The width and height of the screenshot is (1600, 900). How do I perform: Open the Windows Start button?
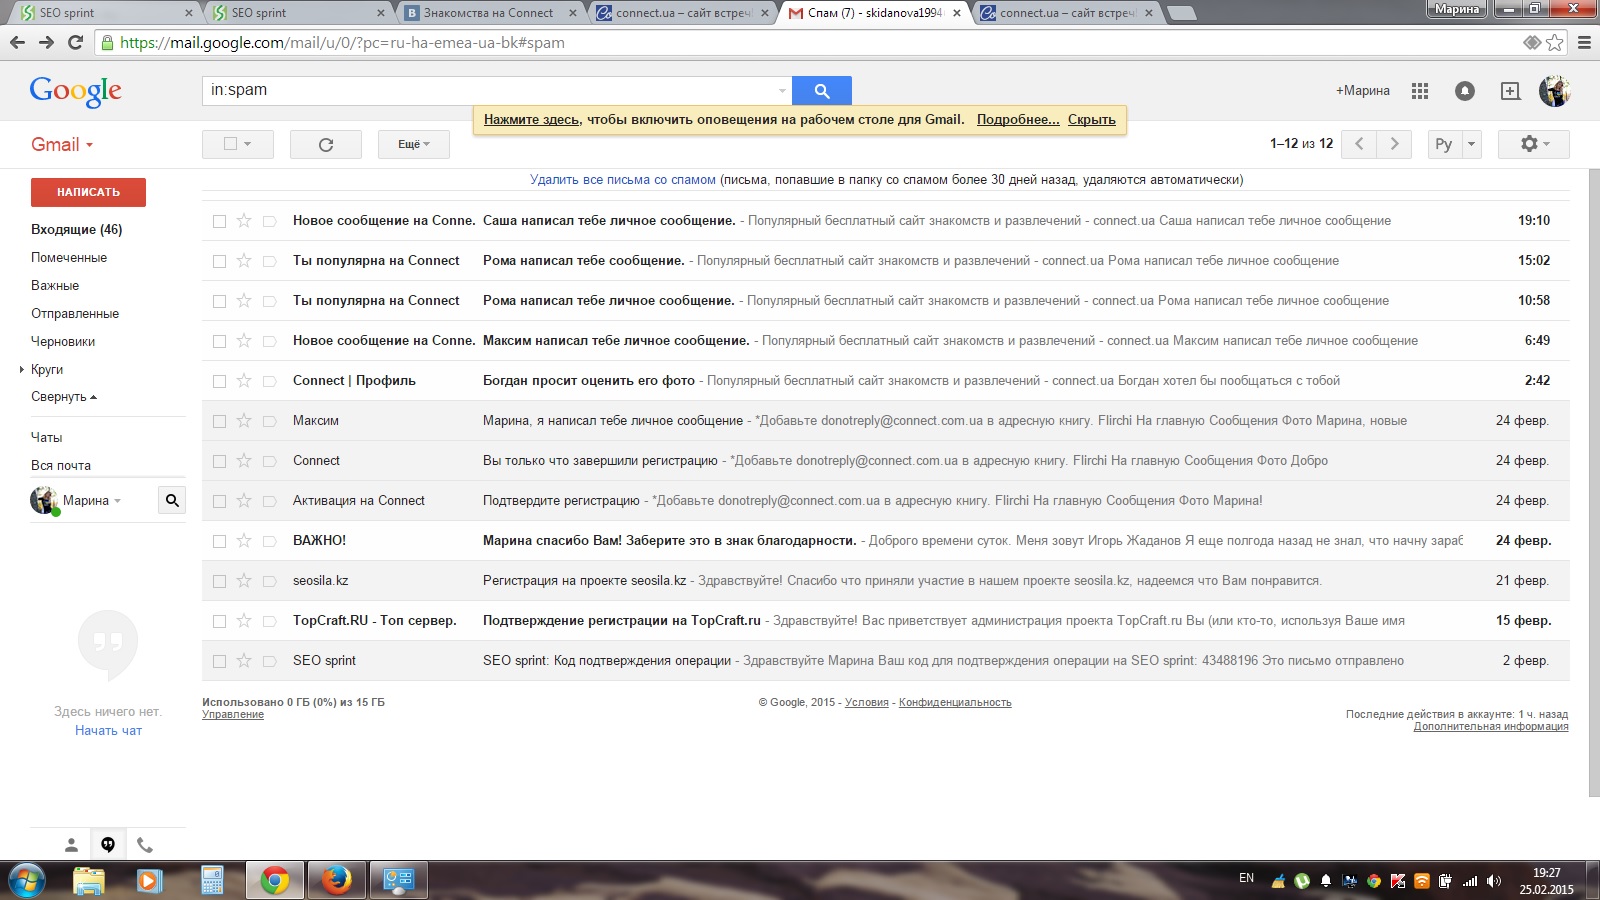click(x=27, y=880)
